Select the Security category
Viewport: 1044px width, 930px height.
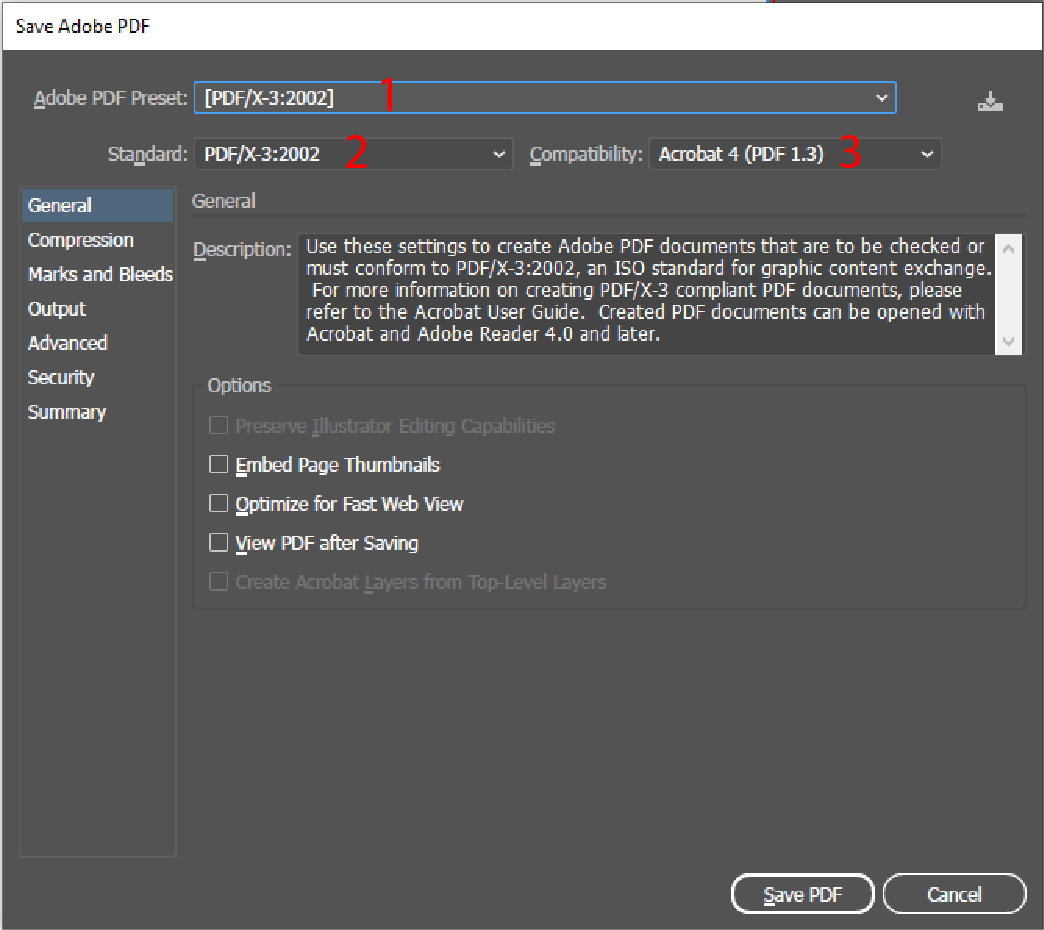(61, 377)
